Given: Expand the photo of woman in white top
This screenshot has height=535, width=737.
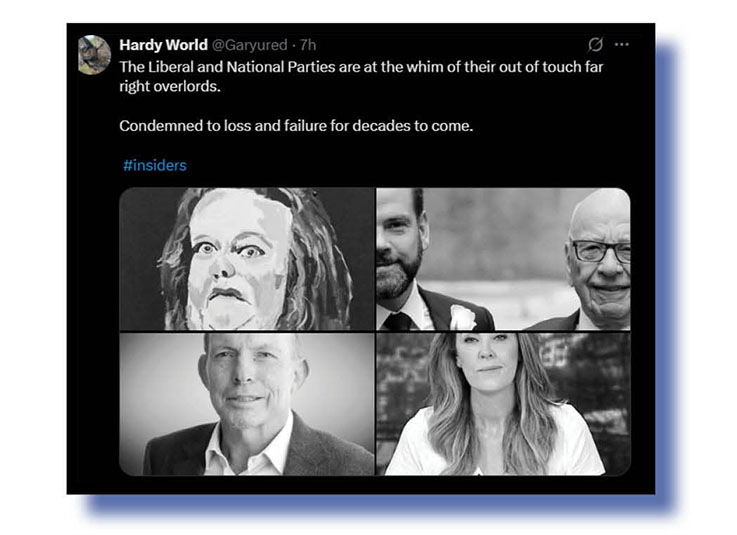Looking at the screenshot, I should tap(503, 404).
